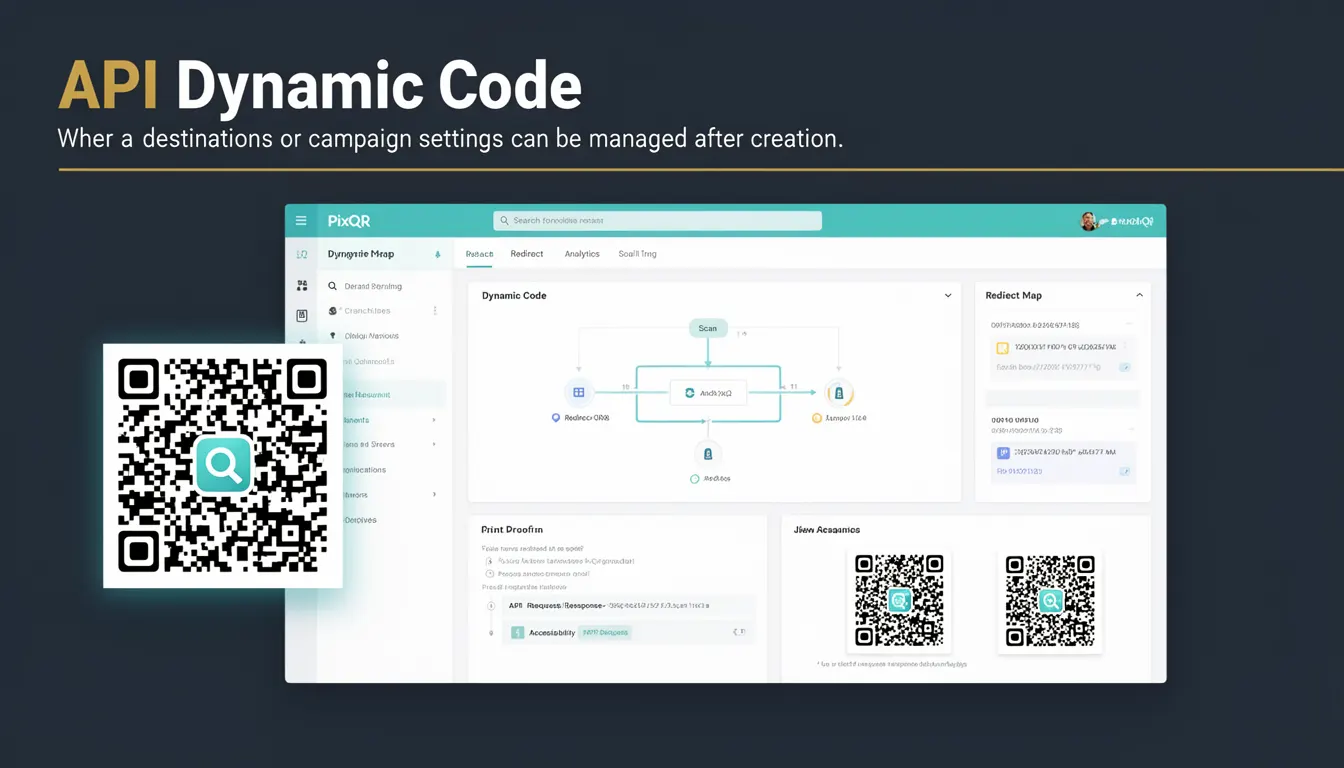Screen dimensions: 1344x768
Task: Open the right QR code thumbnail in bottom panel
Action: pyautogui.click(x=1050, y=600)
